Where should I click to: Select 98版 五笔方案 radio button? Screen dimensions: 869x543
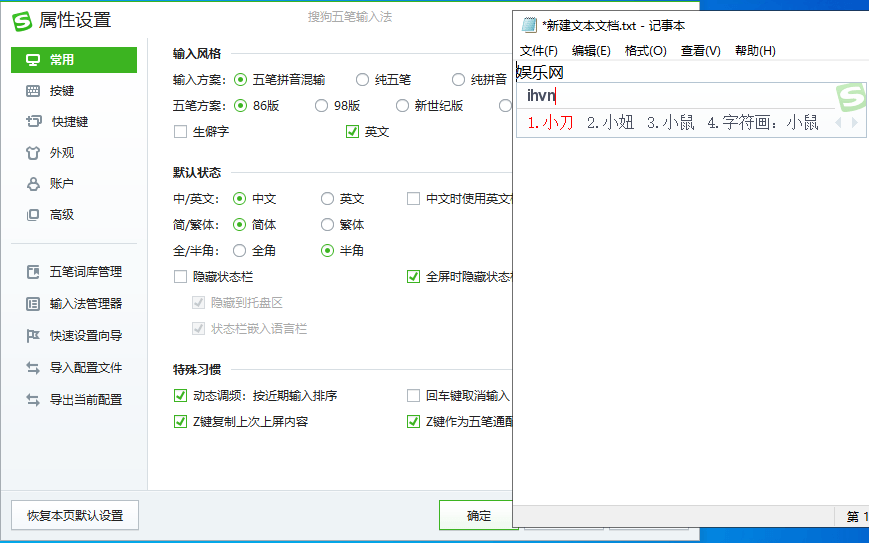322,105
